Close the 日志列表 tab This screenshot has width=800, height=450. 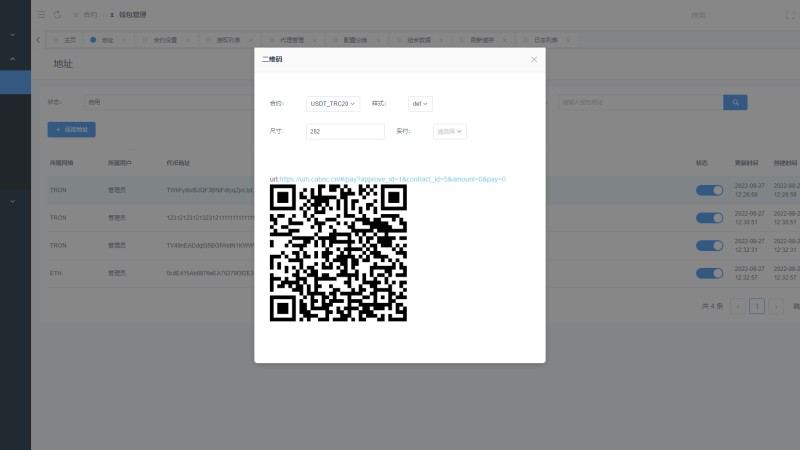pyautogui.click(x=568, y=40)
